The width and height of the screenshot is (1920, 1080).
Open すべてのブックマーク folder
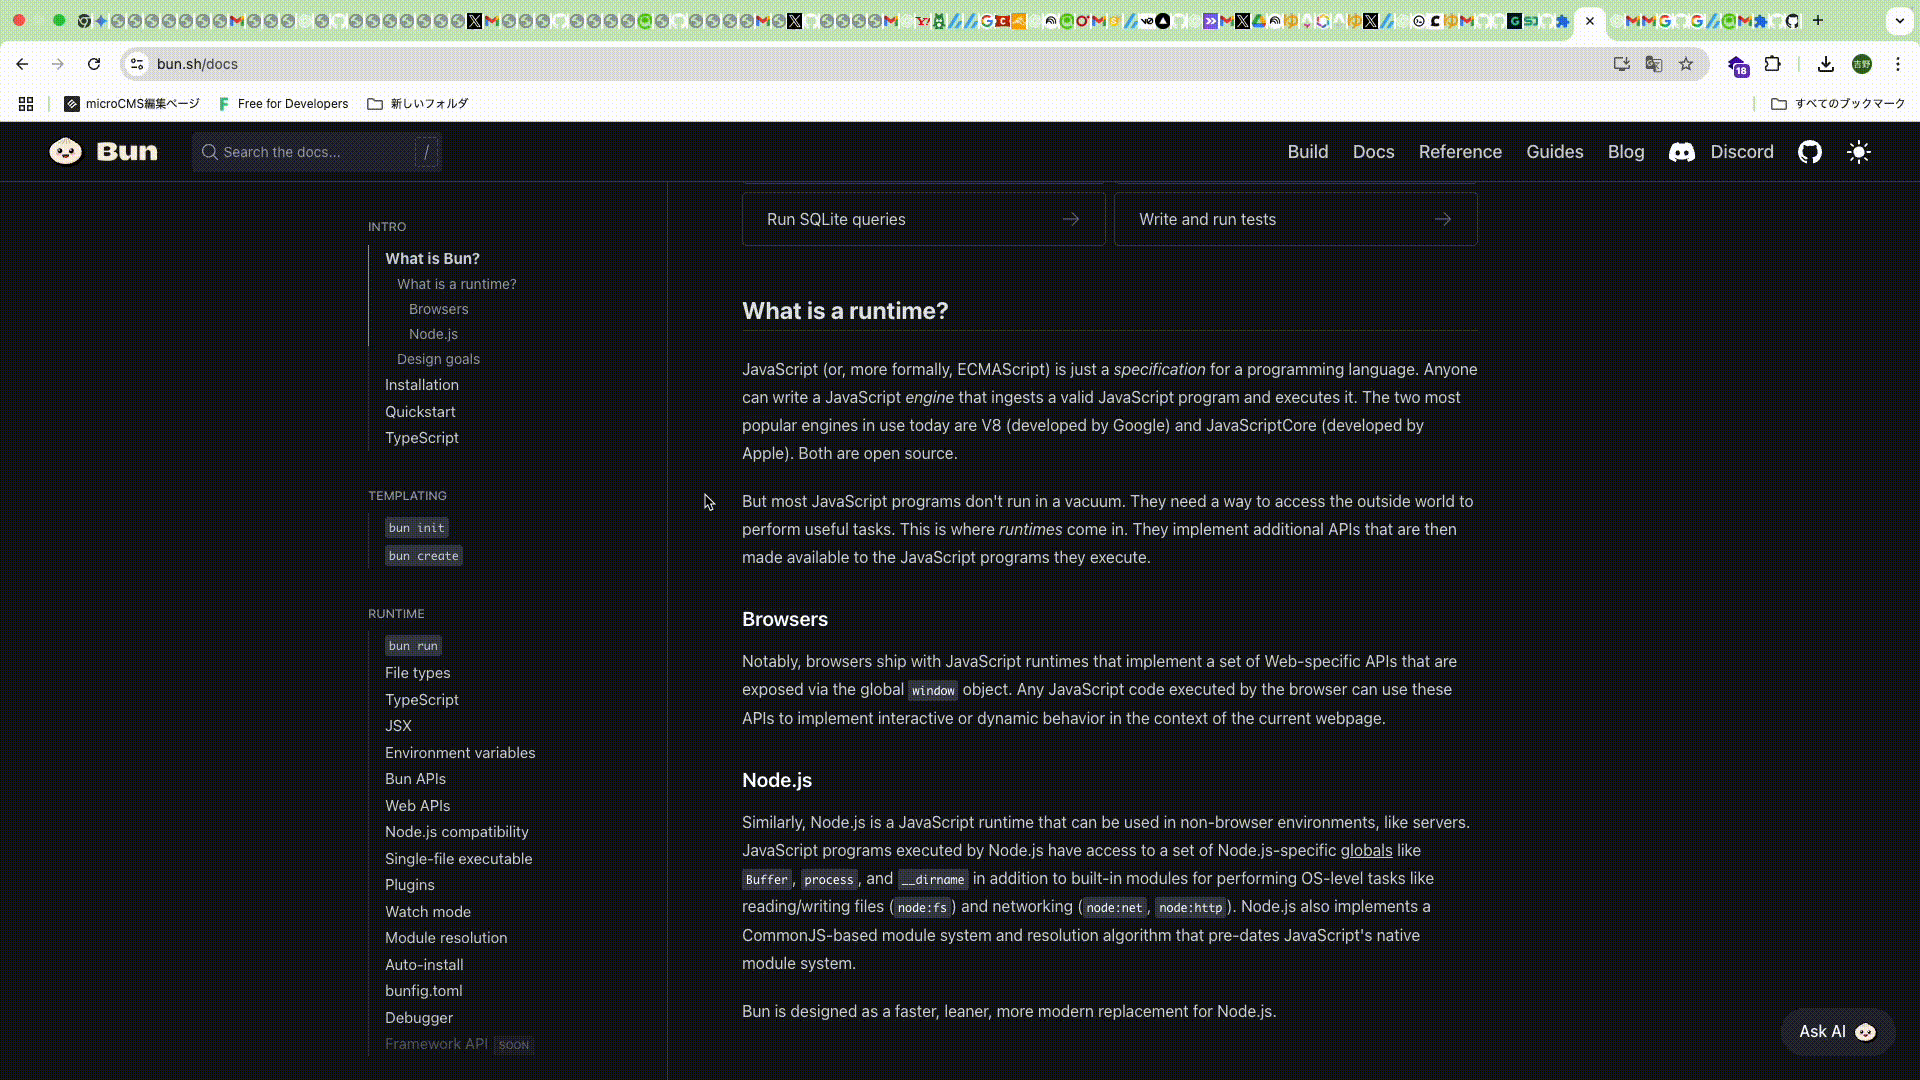pos(1838,104)
